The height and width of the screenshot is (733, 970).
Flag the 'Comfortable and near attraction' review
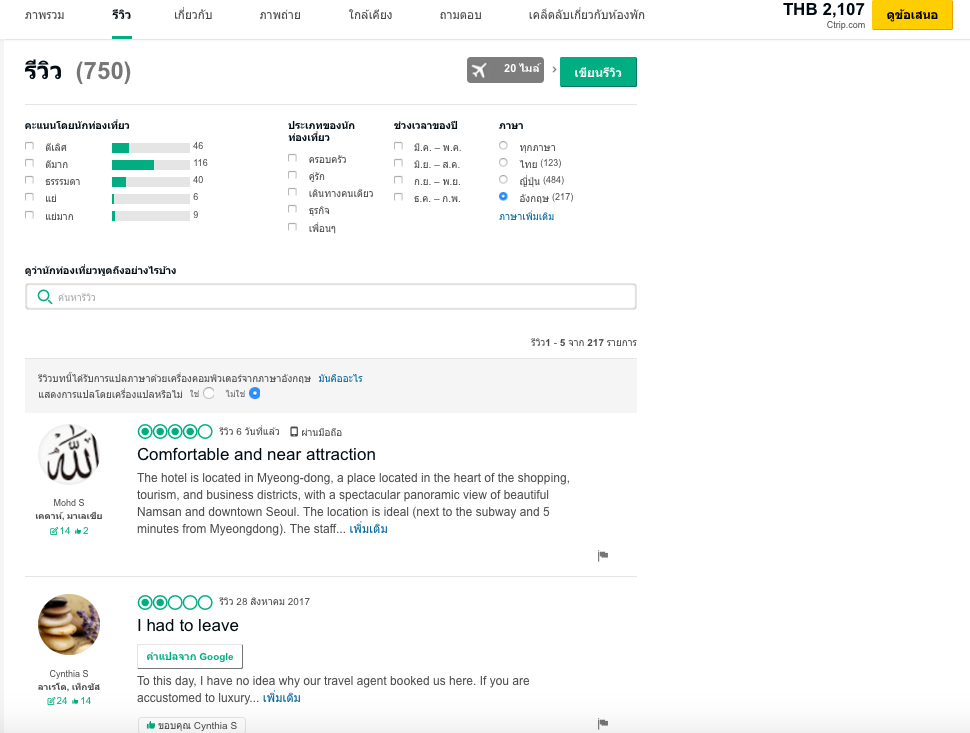tap(603, 555)
